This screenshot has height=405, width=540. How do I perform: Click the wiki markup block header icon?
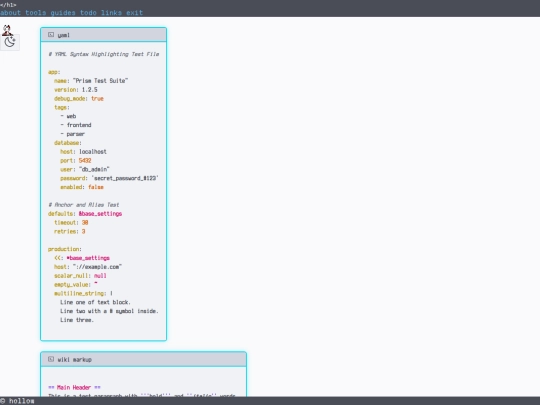coord(51,359)
